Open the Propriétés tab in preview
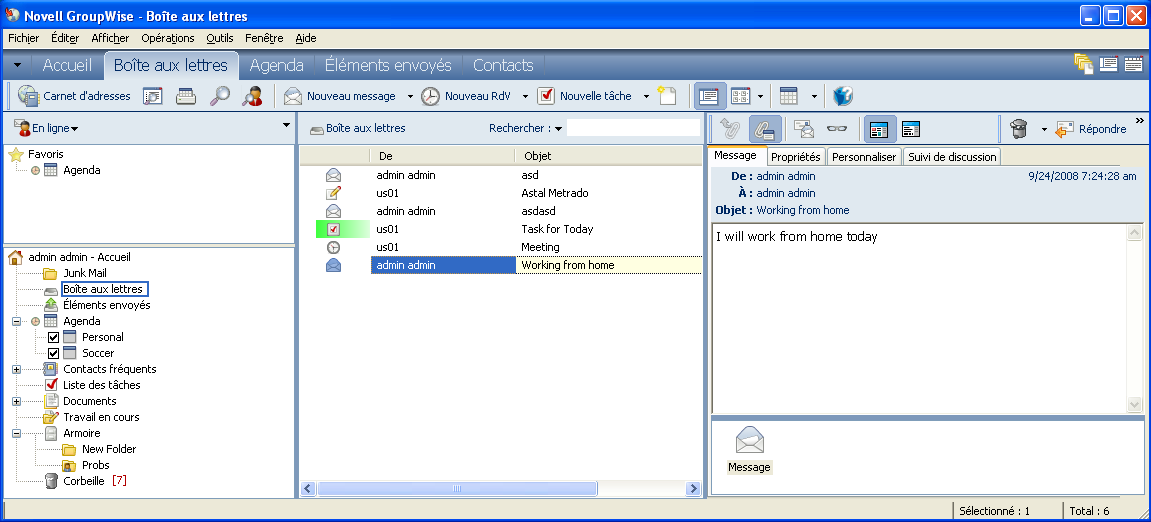 point(796,157)
